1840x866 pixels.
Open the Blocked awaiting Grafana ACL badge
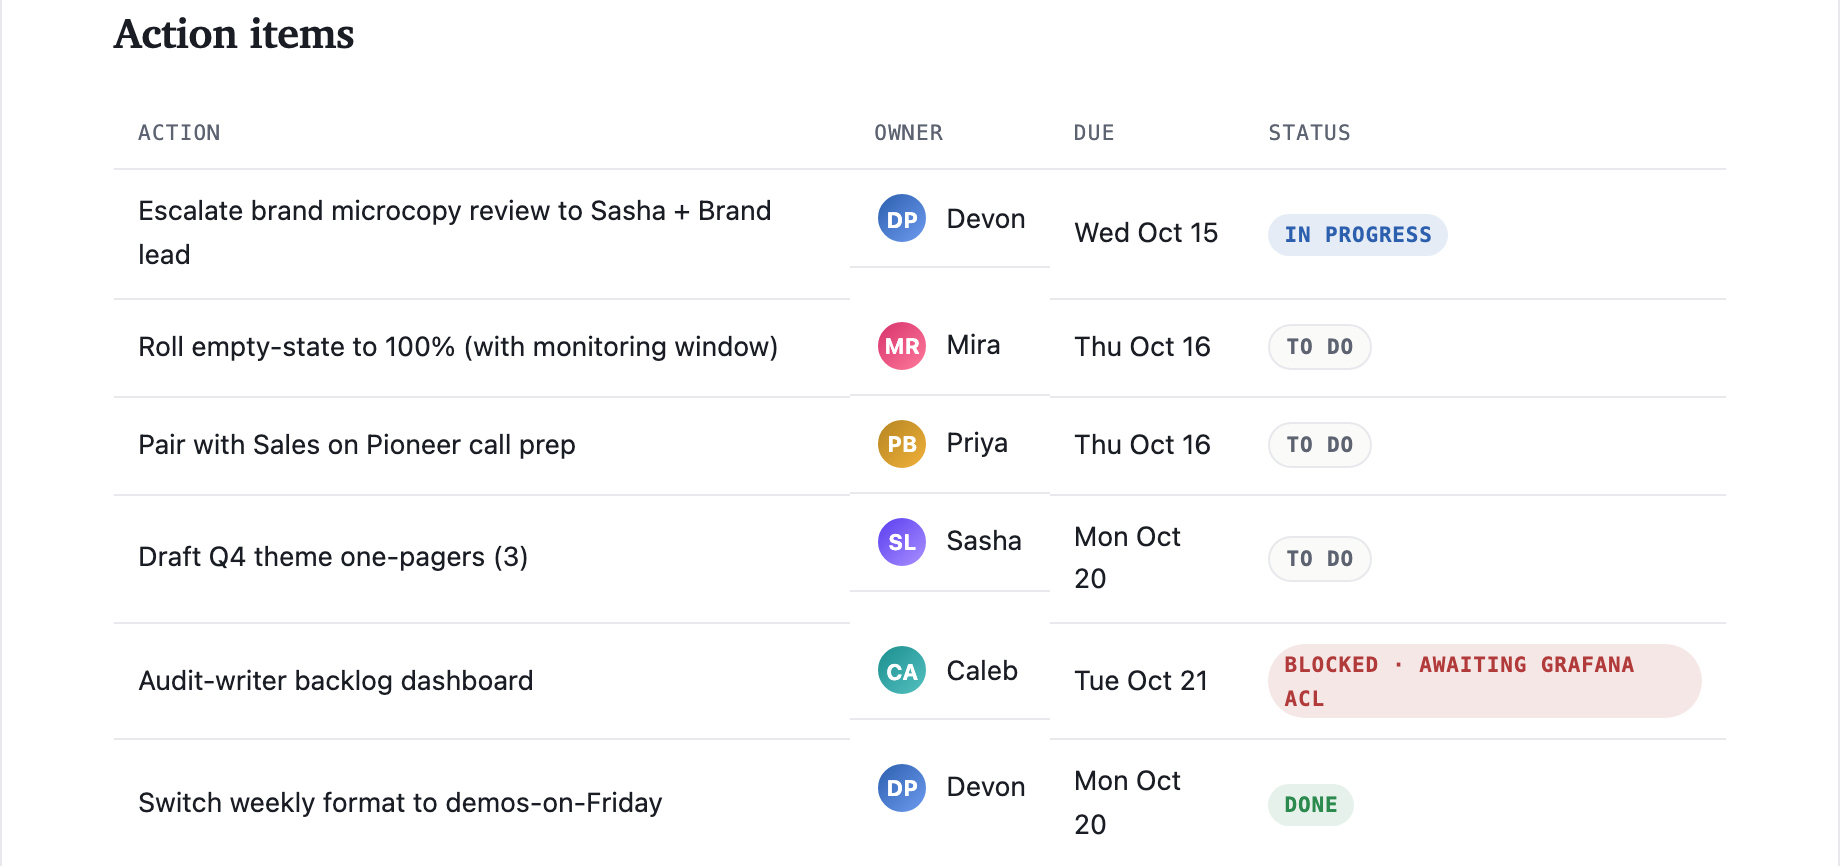[1484, 681]
